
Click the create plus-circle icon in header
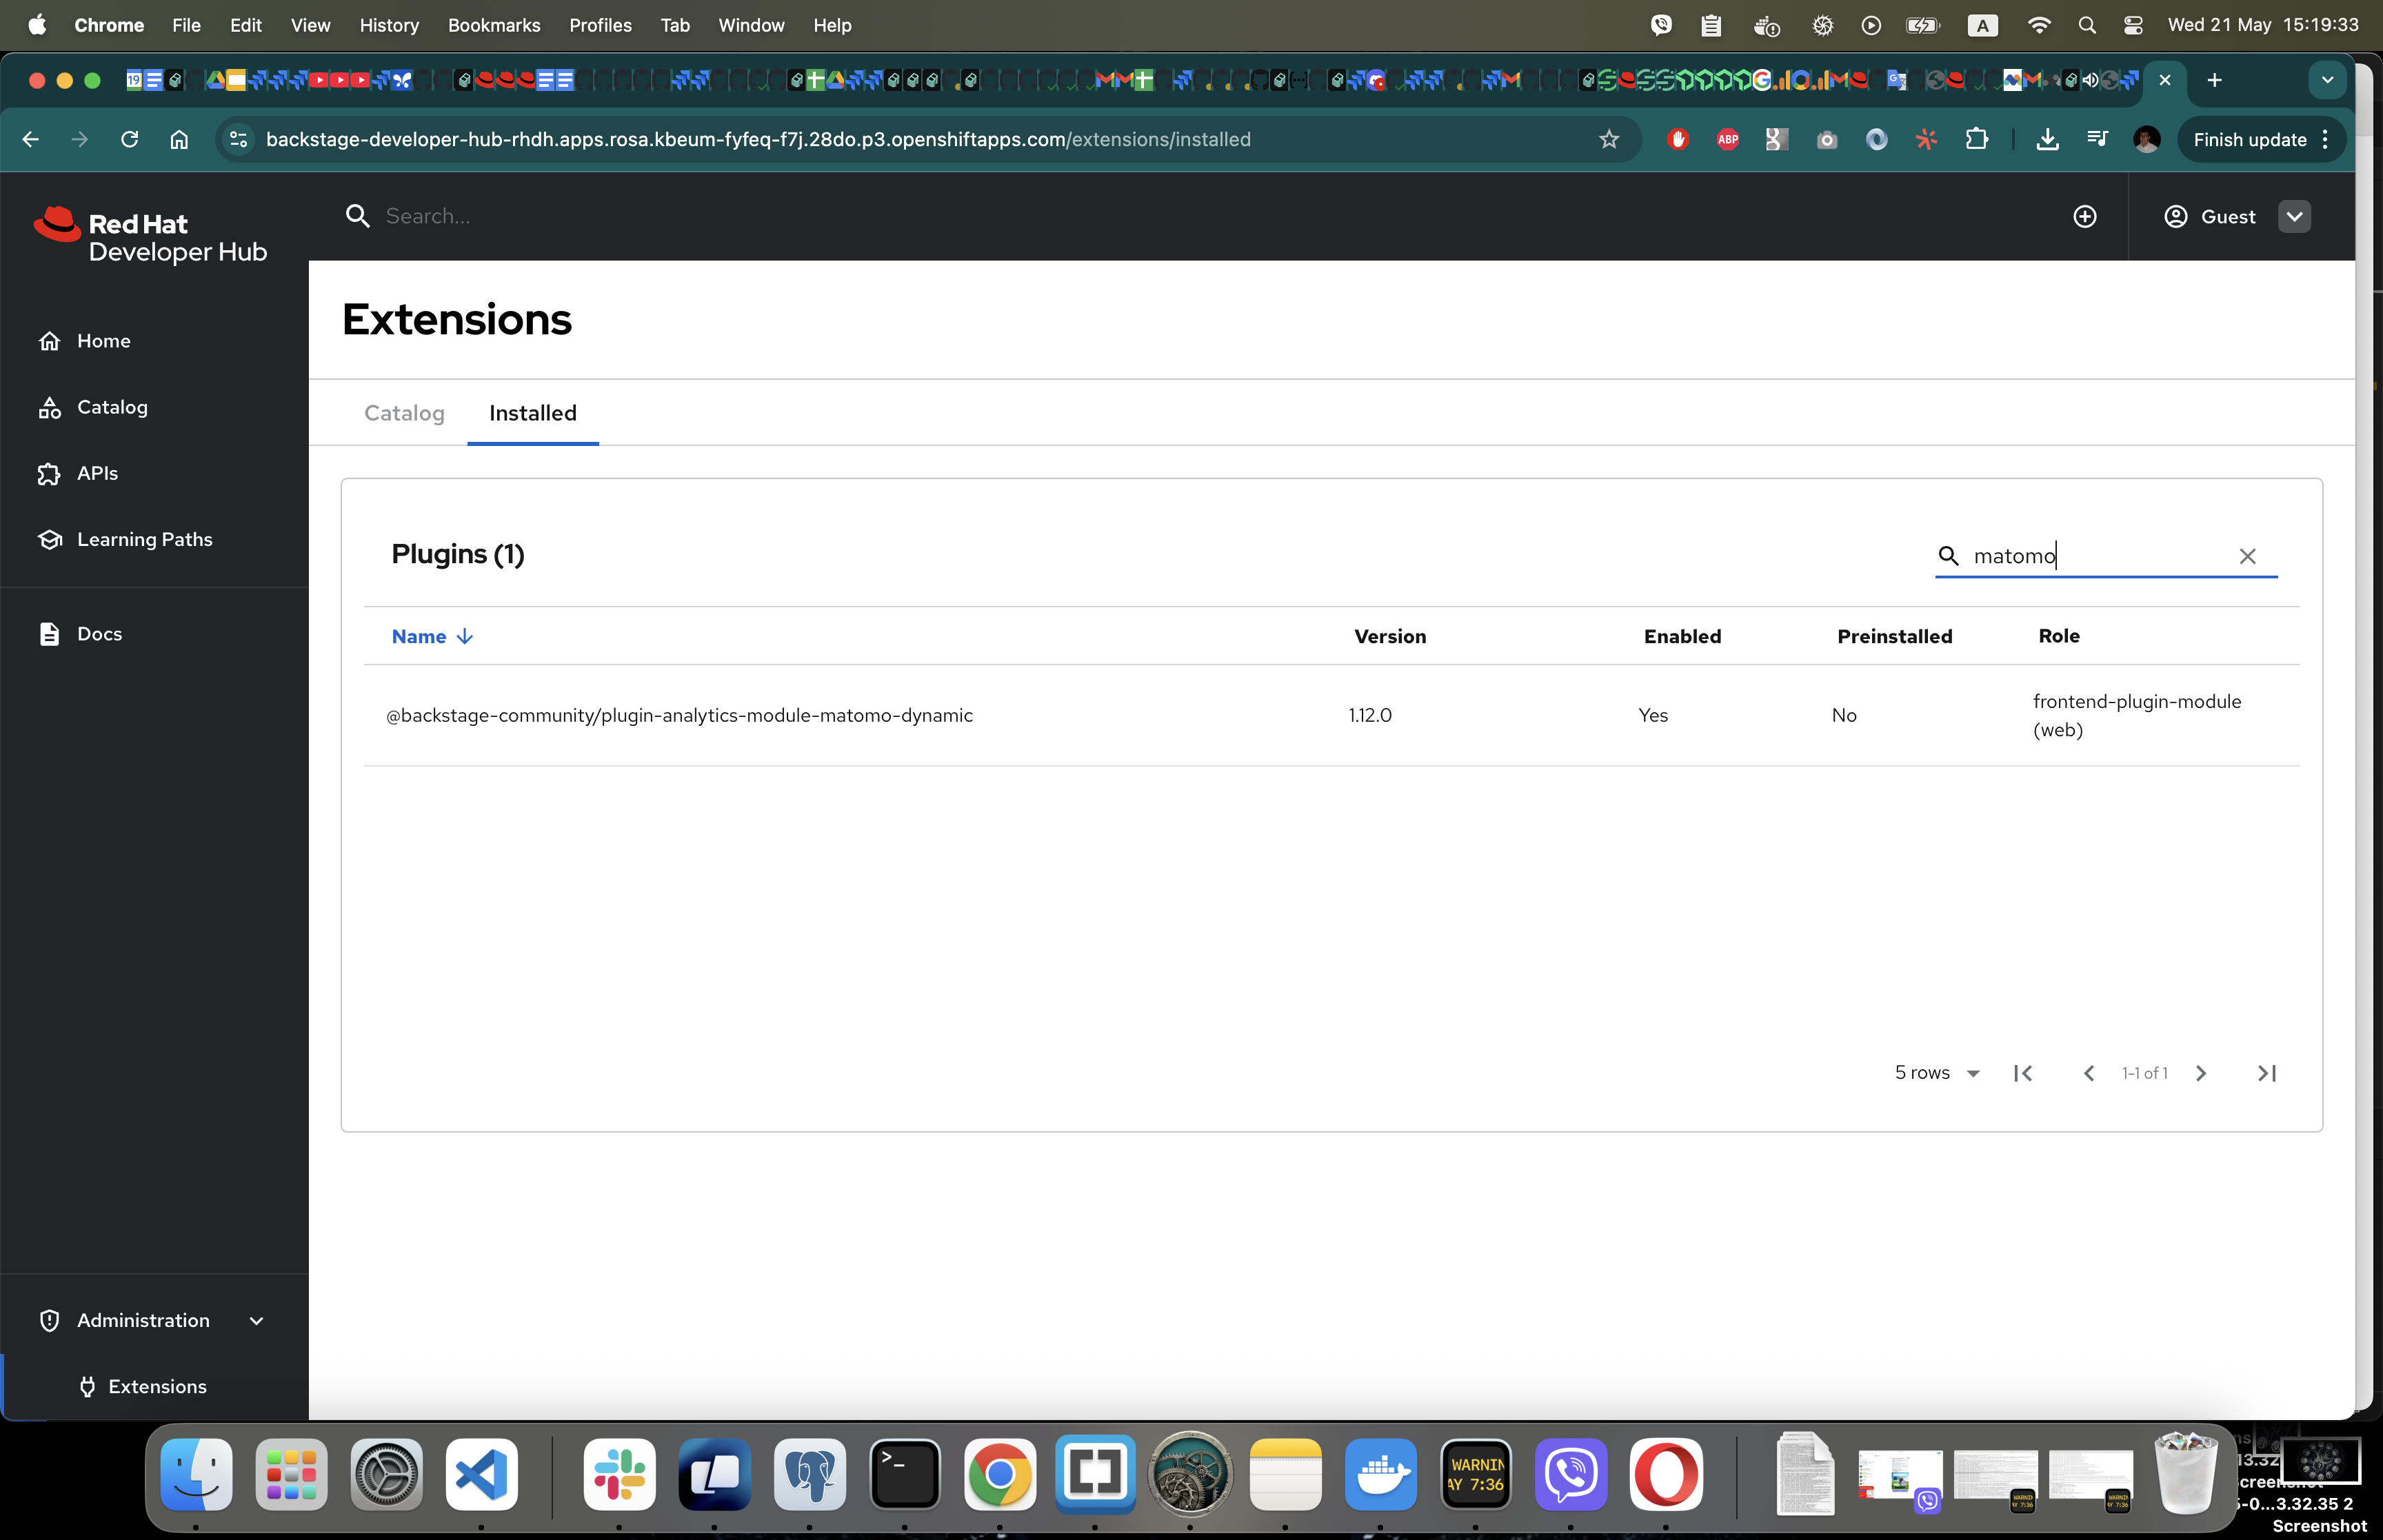tap(2084, 216)
